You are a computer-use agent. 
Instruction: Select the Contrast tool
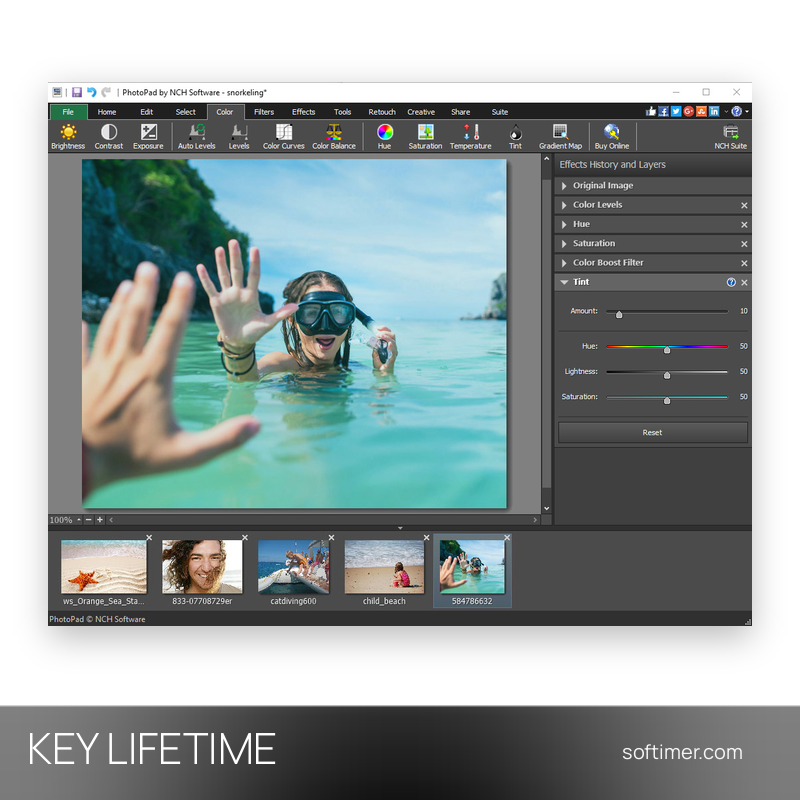(109, 136)
